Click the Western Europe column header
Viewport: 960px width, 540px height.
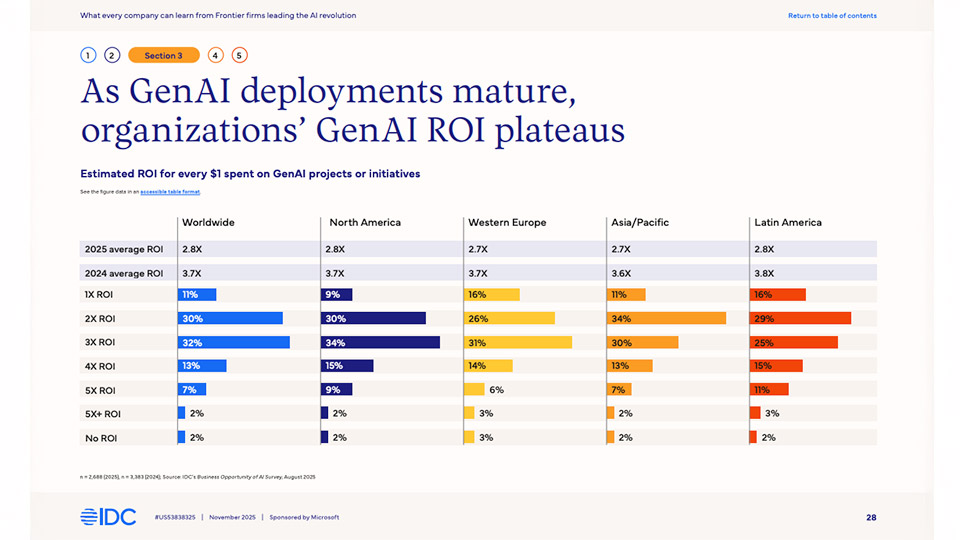click(x=507, y=222)
